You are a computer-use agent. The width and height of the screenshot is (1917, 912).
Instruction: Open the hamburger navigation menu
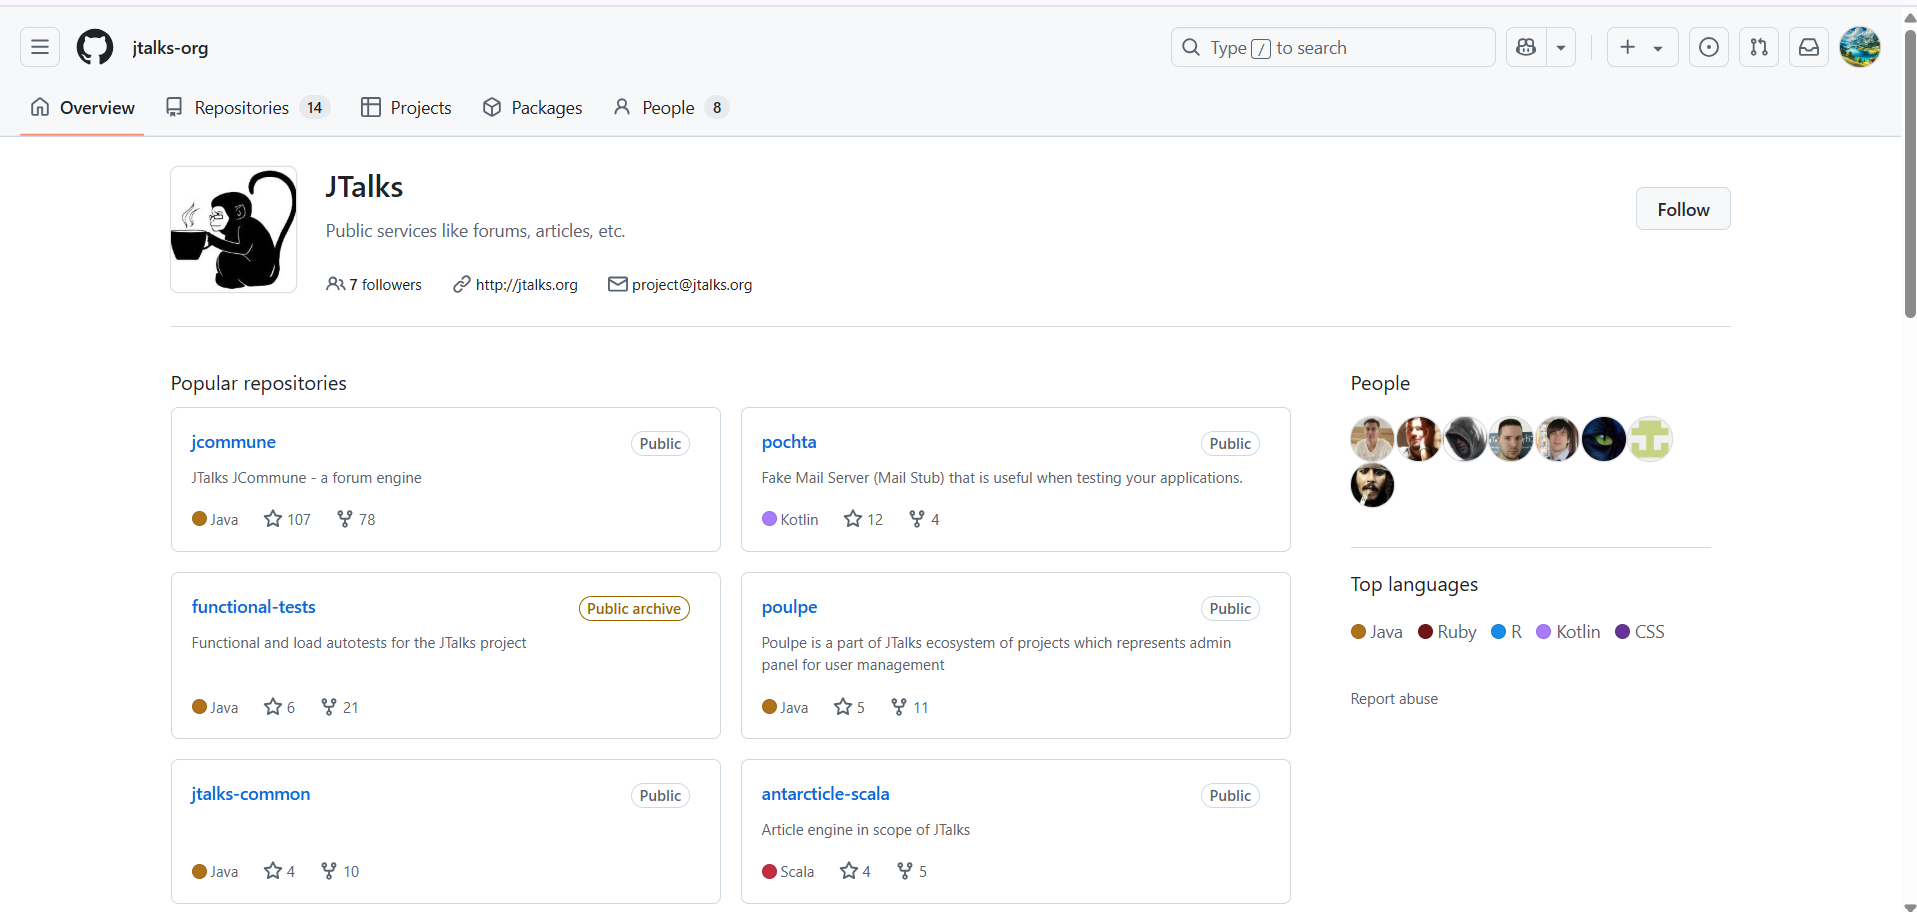coord(40,47)
